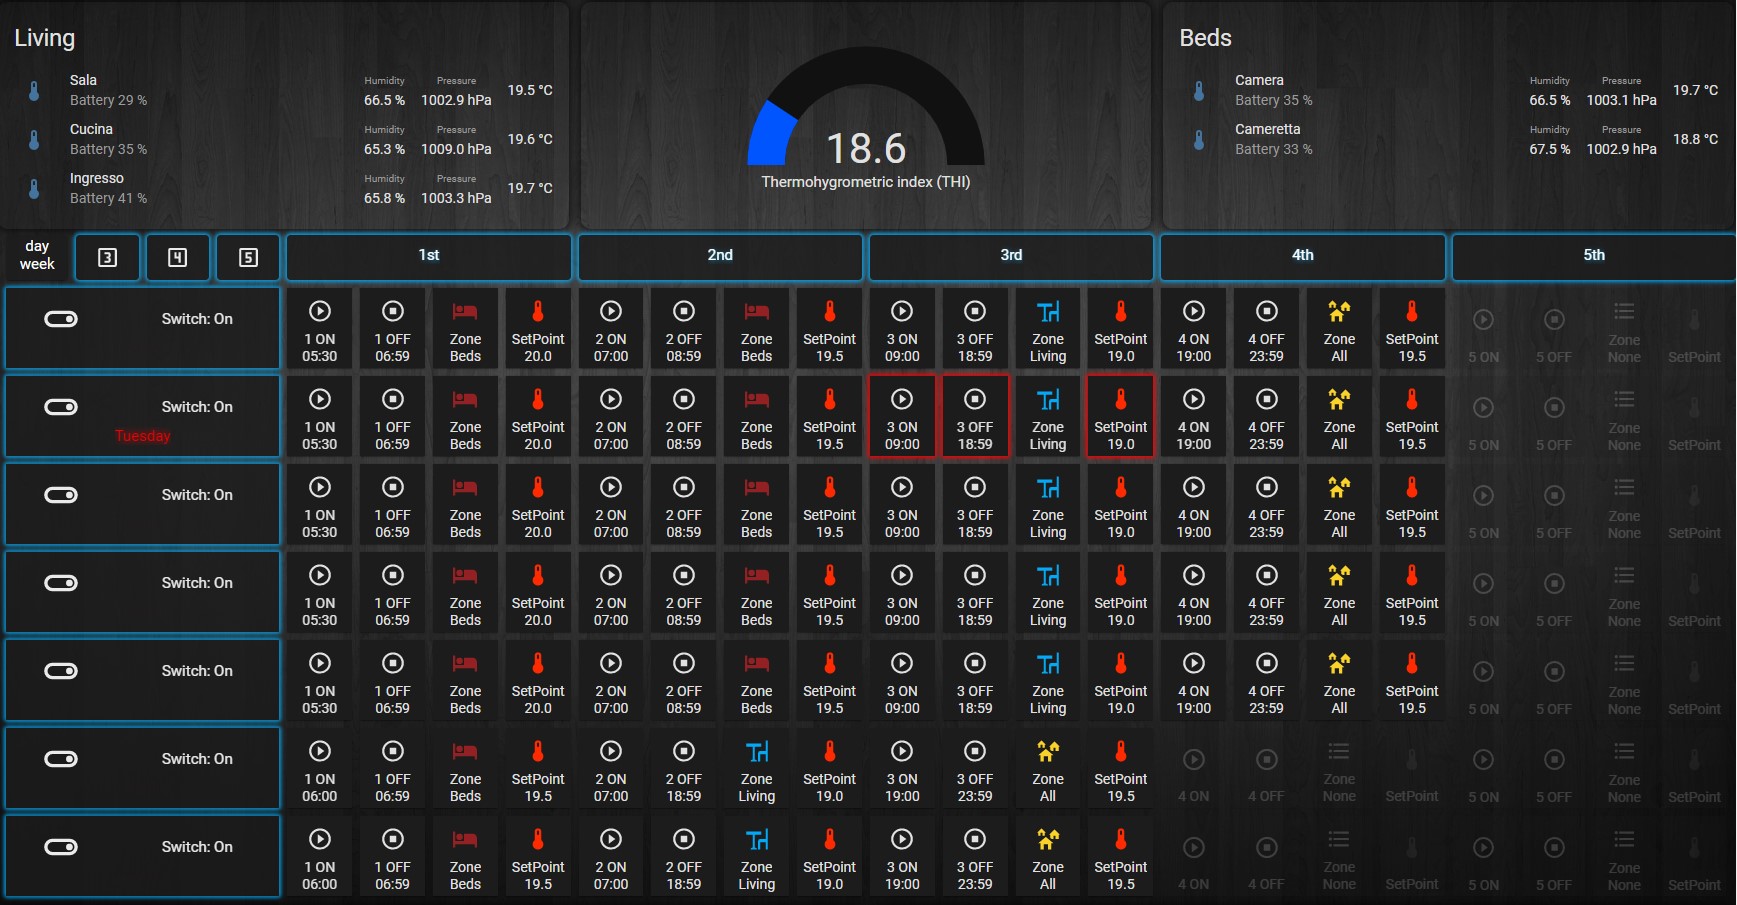The image size is (1737, 905).
Task: Click the day week header
Action: (x=37, y=255)
